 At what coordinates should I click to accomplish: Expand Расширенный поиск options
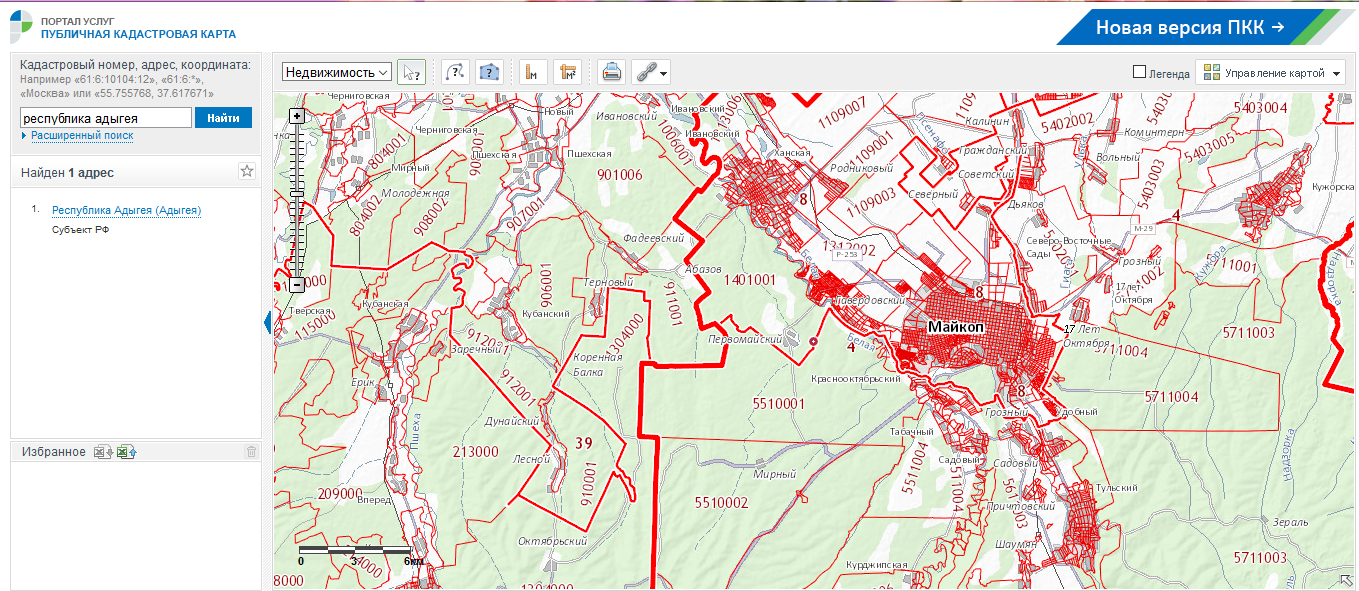(x=81, y=135)
